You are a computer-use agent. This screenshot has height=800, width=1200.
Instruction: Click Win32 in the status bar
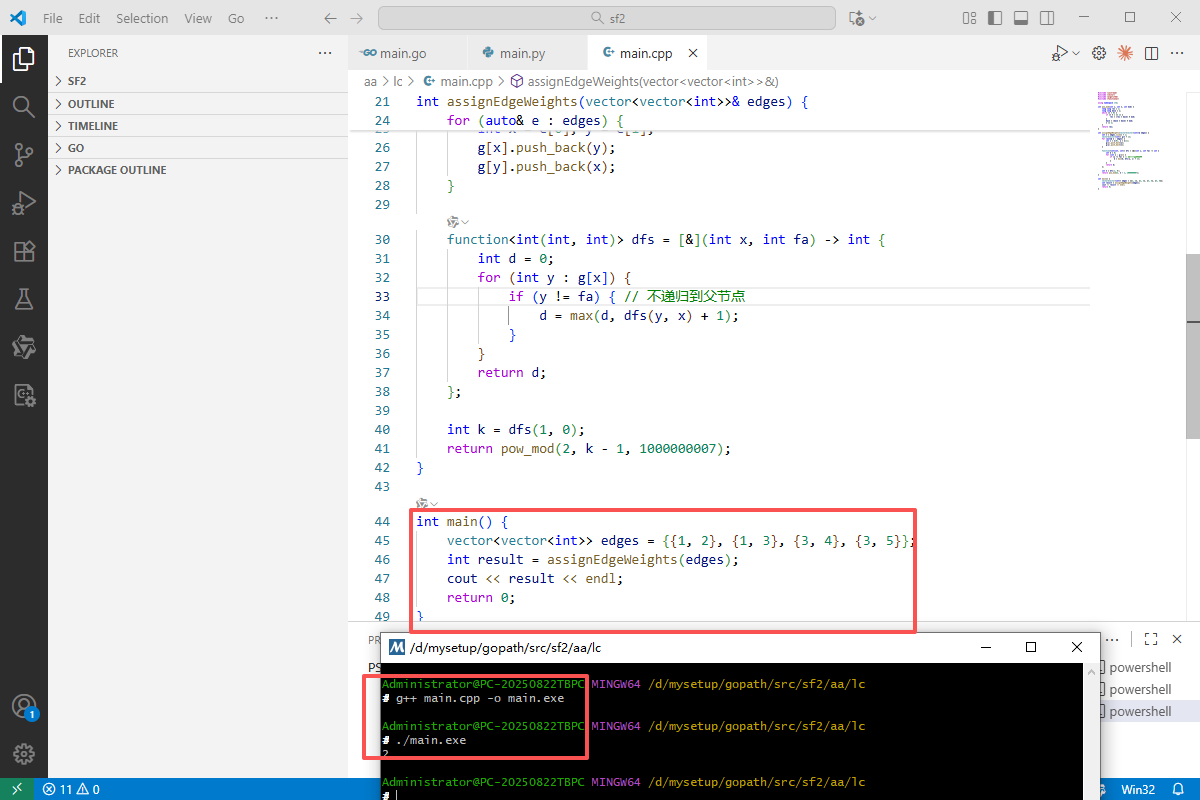1137,789
